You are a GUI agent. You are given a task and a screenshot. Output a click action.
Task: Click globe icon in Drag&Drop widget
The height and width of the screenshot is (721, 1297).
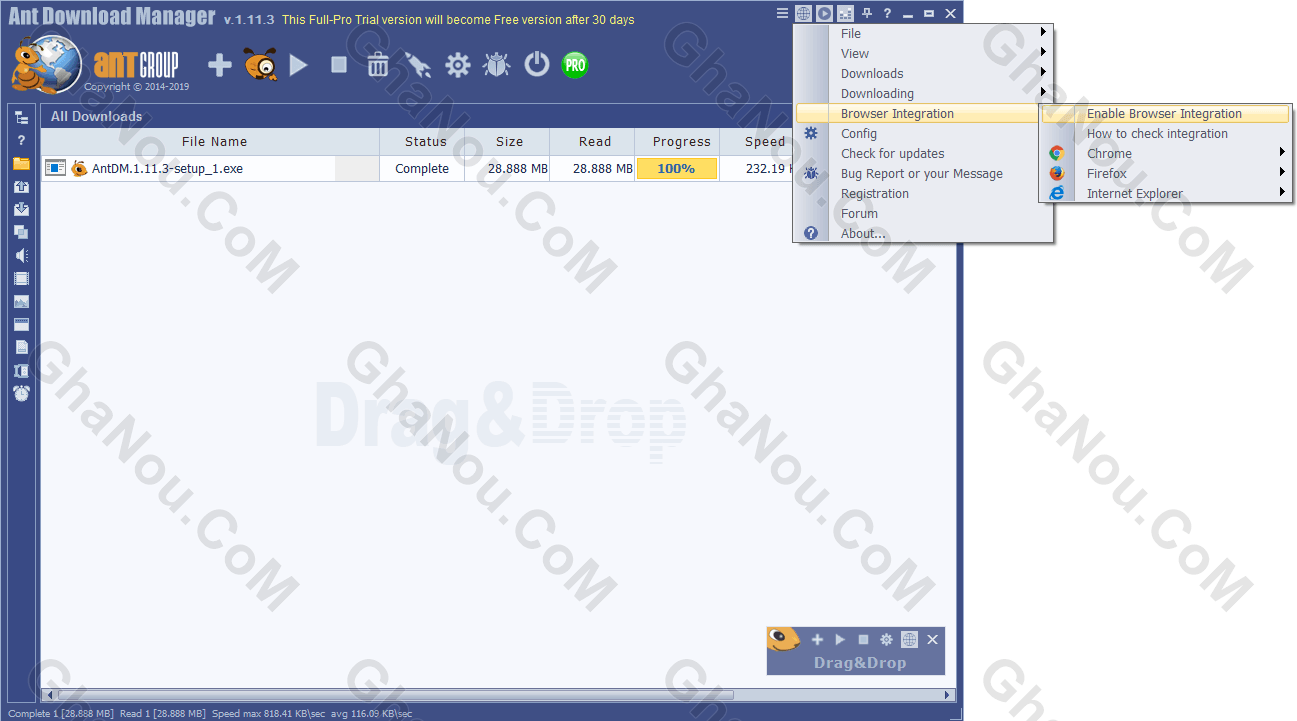[909, 639]
